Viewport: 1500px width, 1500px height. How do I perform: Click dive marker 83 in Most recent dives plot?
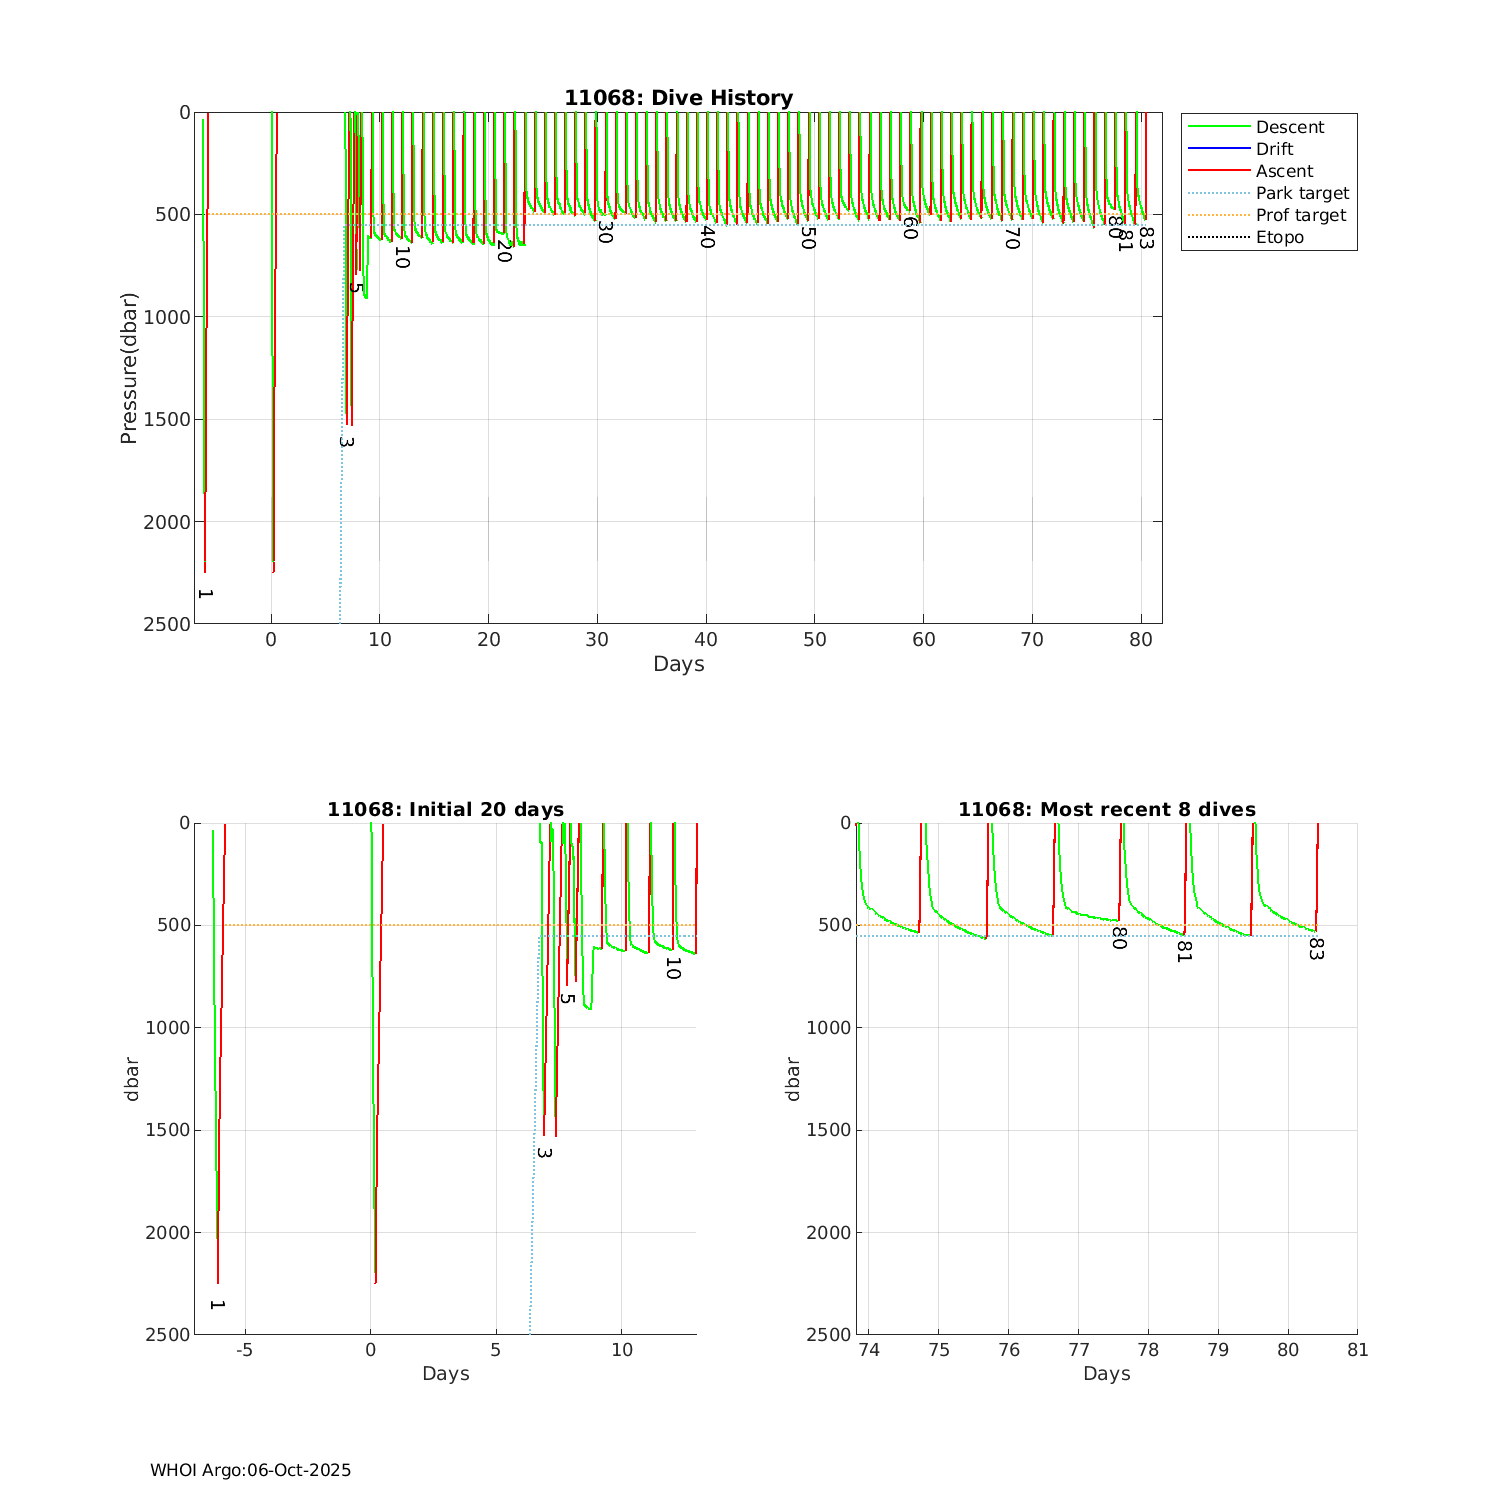pos(1315,949)
